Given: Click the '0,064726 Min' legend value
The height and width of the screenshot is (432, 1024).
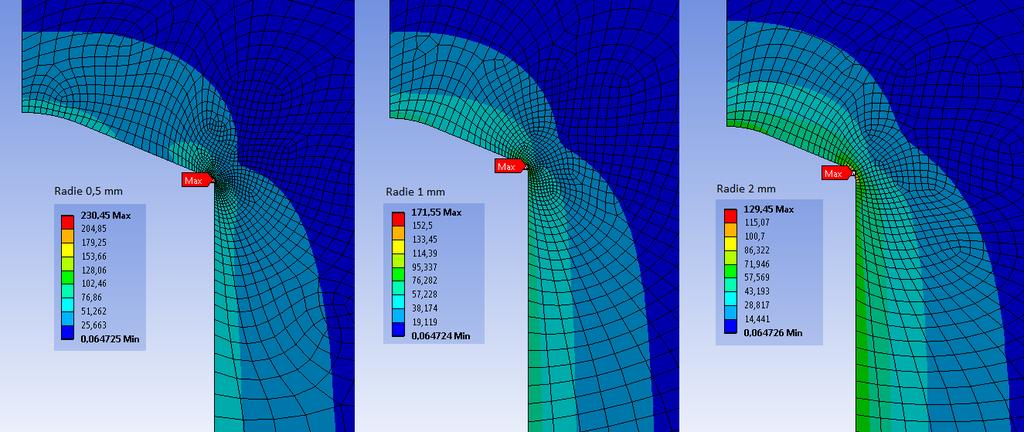Looking at the screenshot, I should coord(773,333).
